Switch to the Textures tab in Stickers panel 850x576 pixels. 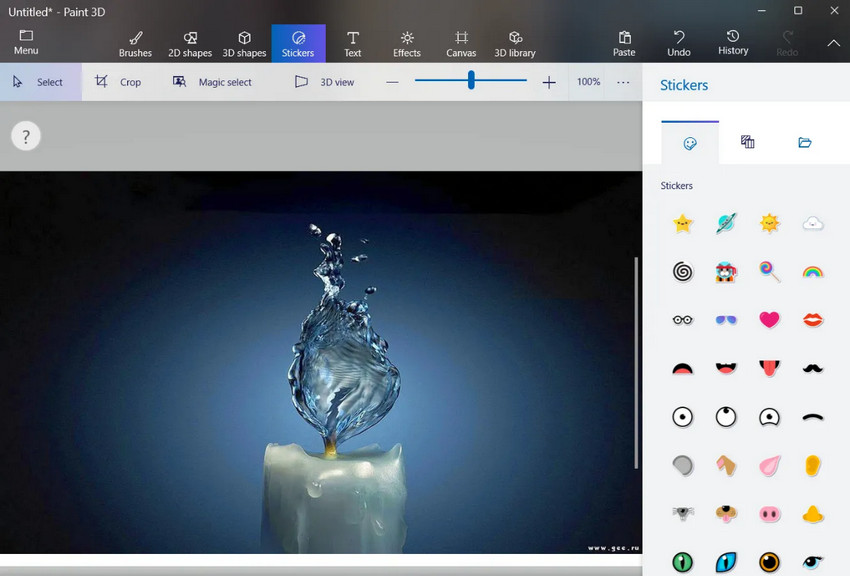coord(747,142)
